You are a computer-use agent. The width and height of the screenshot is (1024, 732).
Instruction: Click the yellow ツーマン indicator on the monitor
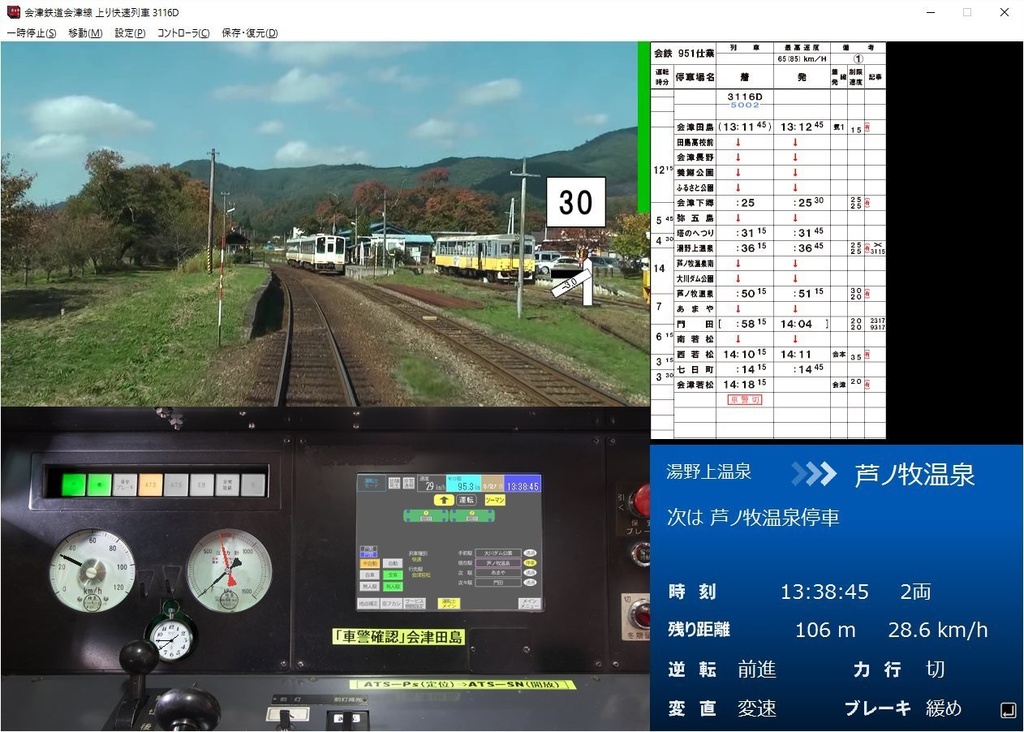pos(495,500)
